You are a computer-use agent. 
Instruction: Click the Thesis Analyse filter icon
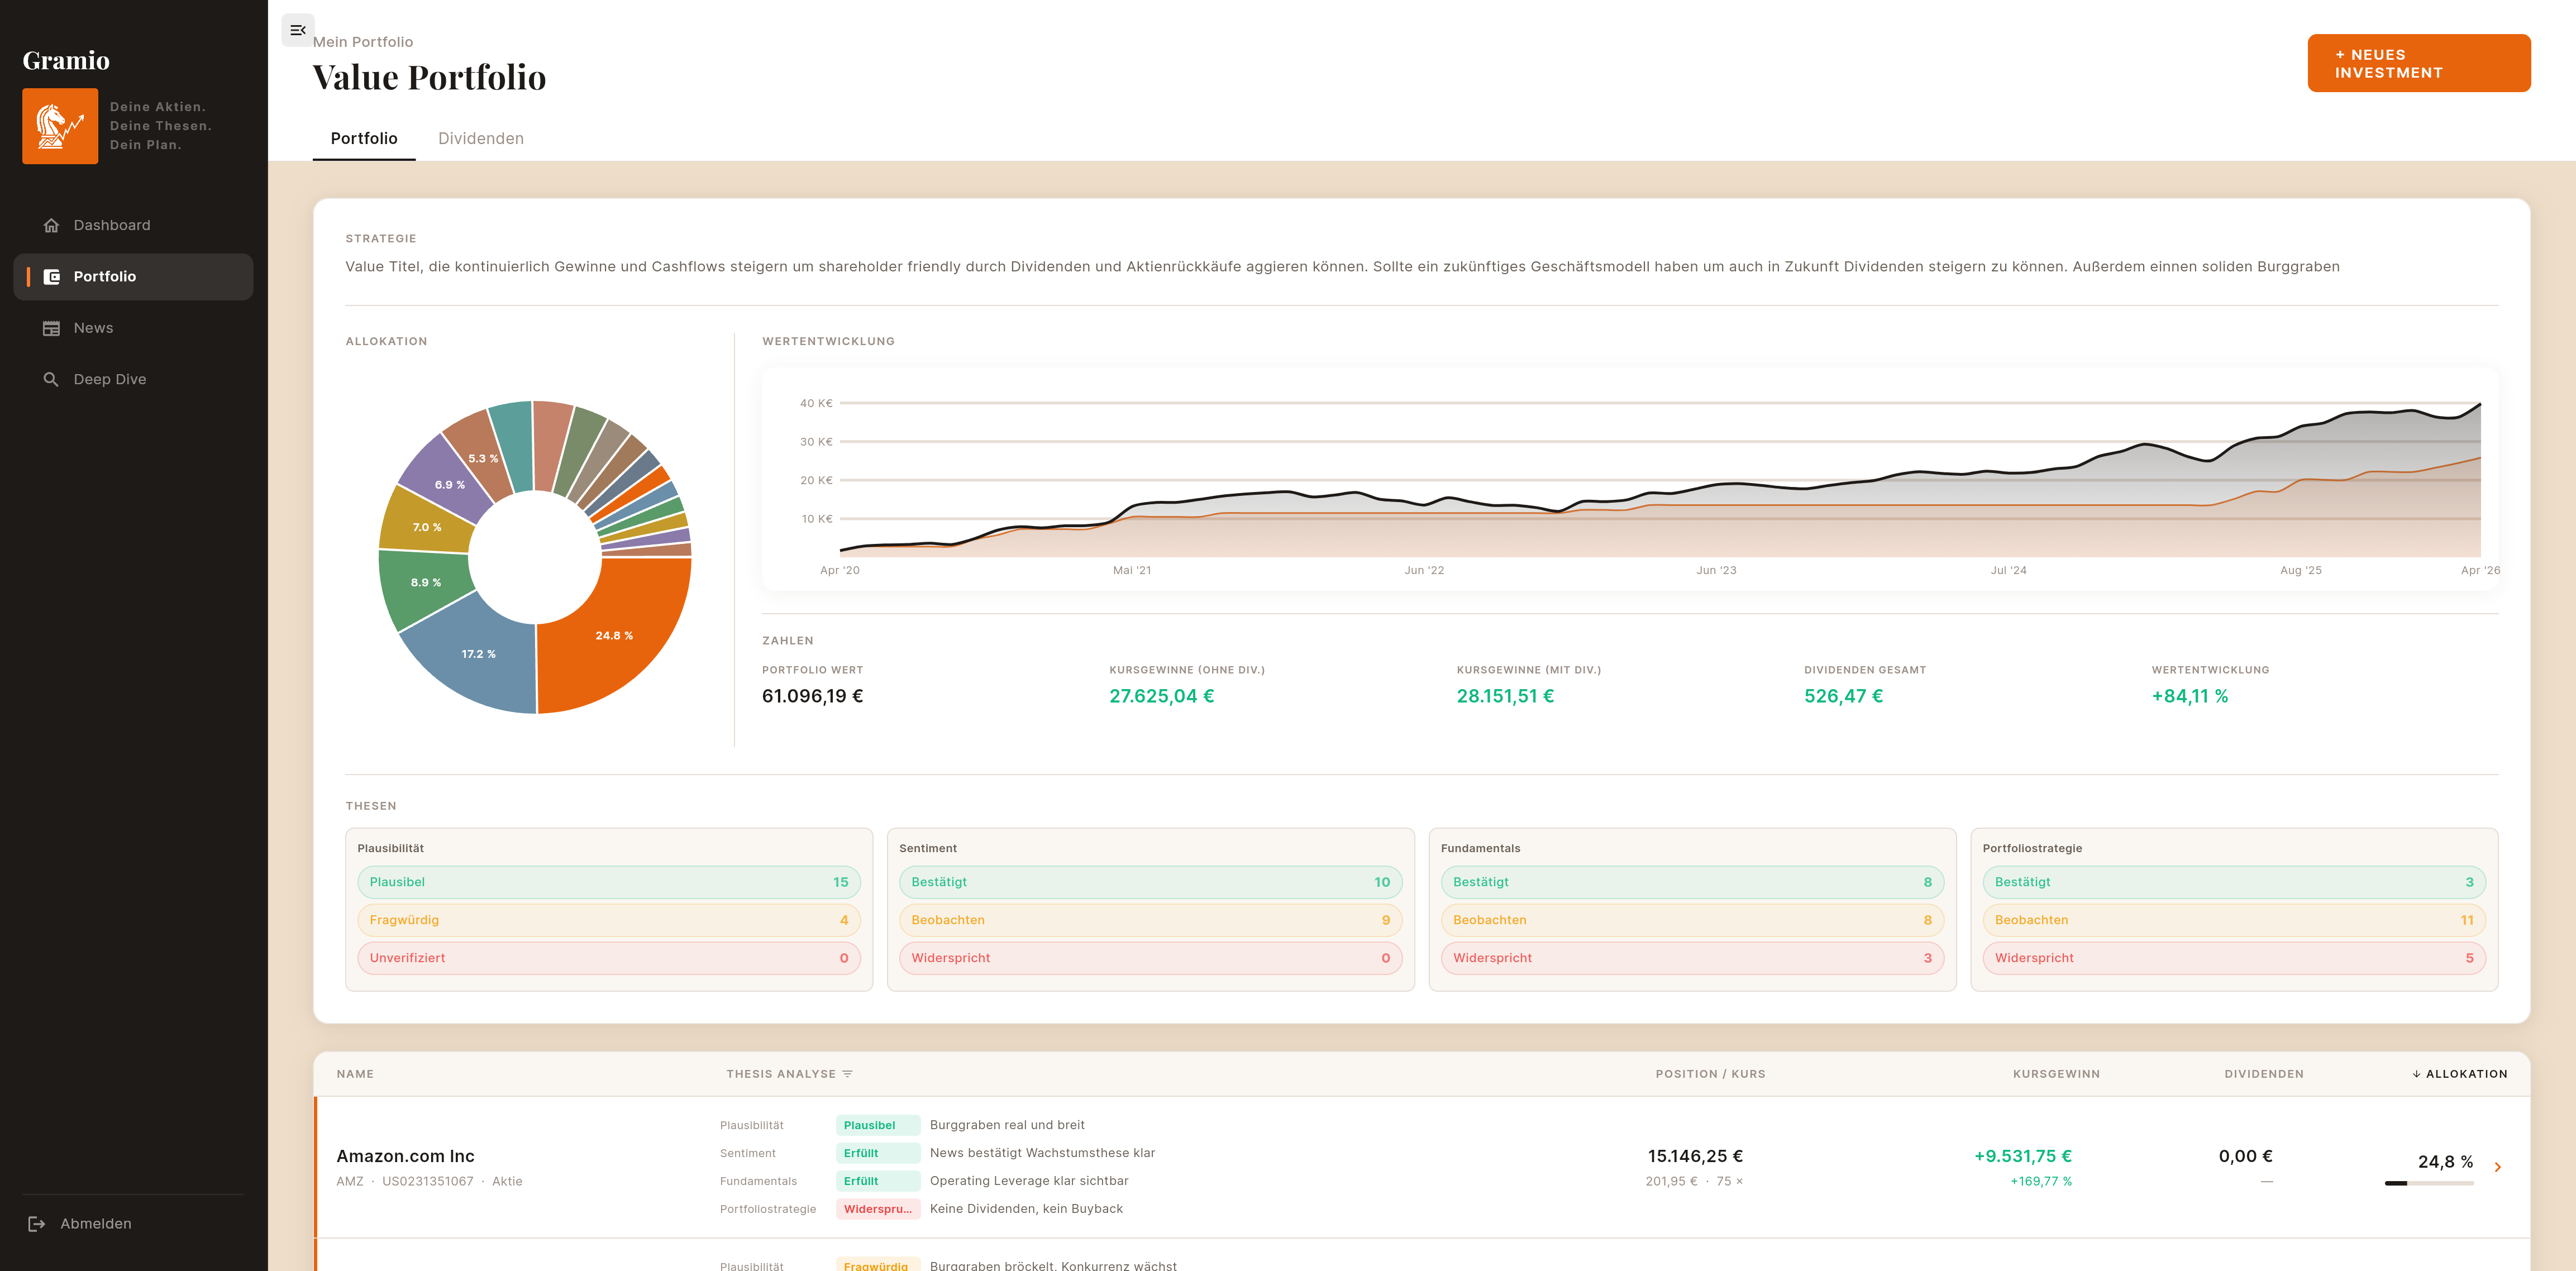point(847,1074)
